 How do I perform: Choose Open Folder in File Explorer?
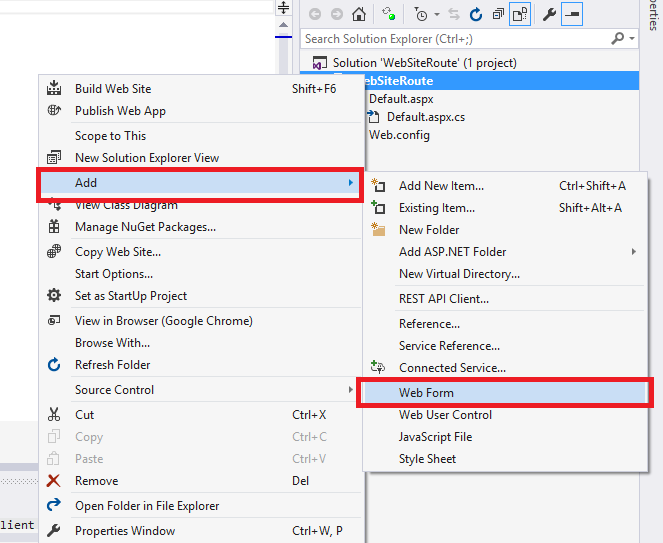(x=200, y=506)
